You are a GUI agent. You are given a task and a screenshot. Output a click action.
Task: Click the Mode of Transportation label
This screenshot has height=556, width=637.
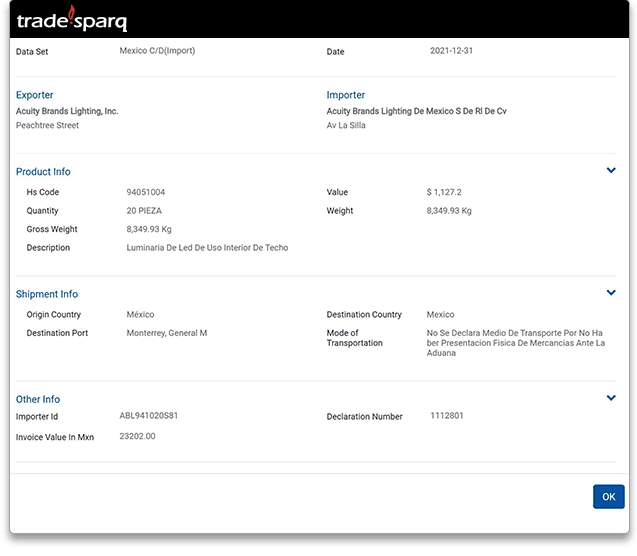tap(355, 338)
